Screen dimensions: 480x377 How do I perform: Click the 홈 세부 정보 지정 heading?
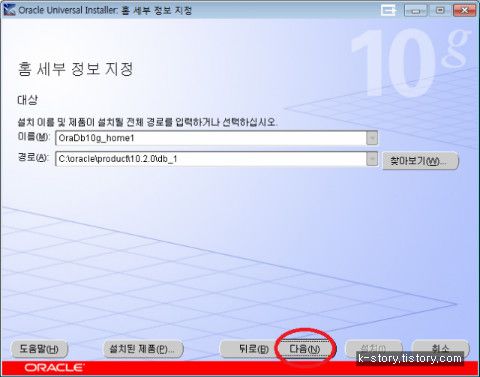(x=75, y=69)
